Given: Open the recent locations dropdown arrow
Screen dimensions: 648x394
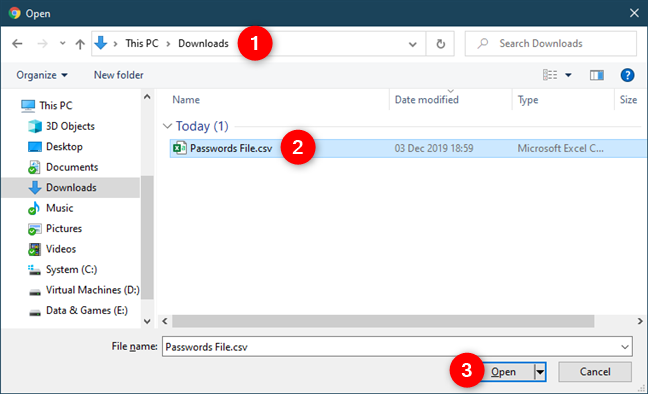Looking at the screenshot, I should [x=62, y=43].
